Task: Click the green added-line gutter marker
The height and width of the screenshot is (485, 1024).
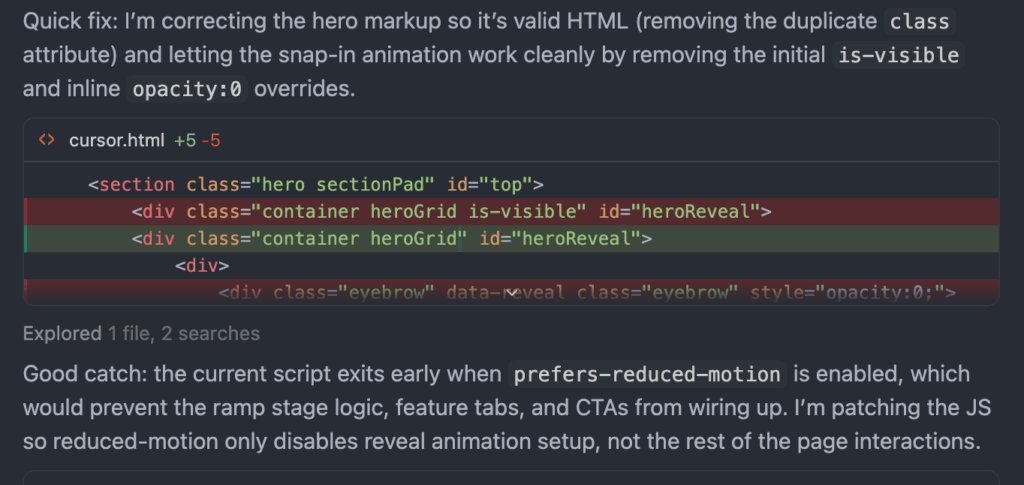Action: coord(25,238)
